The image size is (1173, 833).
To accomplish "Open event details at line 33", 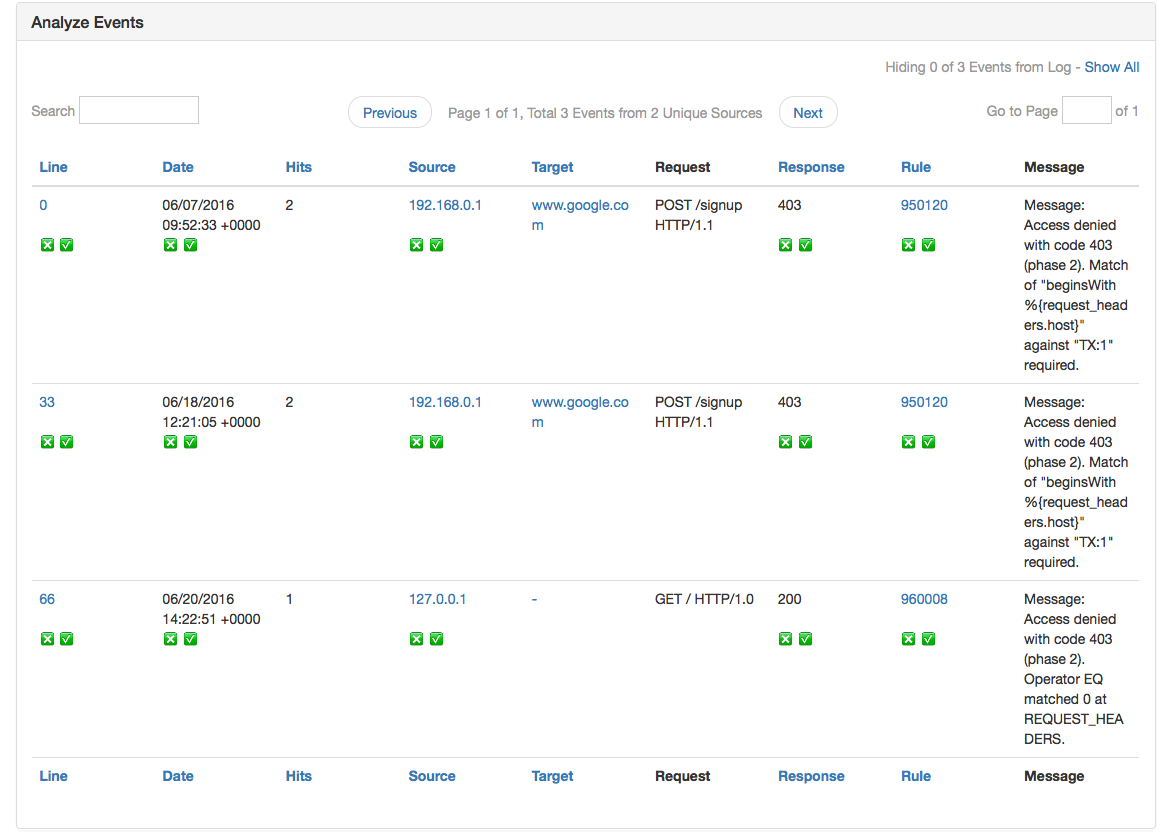I will tap(47, 402).
